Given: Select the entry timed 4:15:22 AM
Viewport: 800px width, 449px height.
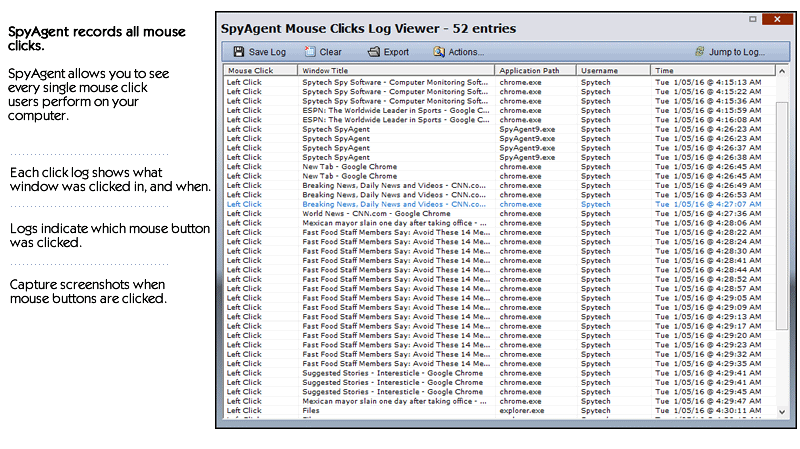Looking at the screenshot, I should point(499,91).
